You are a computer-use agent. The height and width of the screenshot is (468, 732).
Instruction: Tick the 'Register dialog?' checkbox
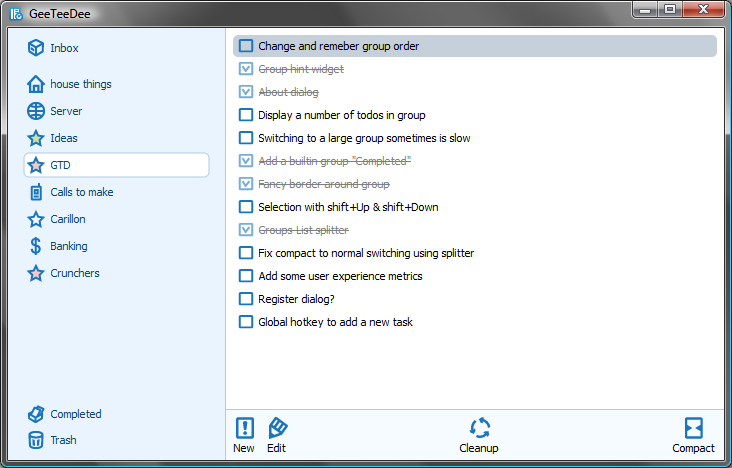click(246, 299)
